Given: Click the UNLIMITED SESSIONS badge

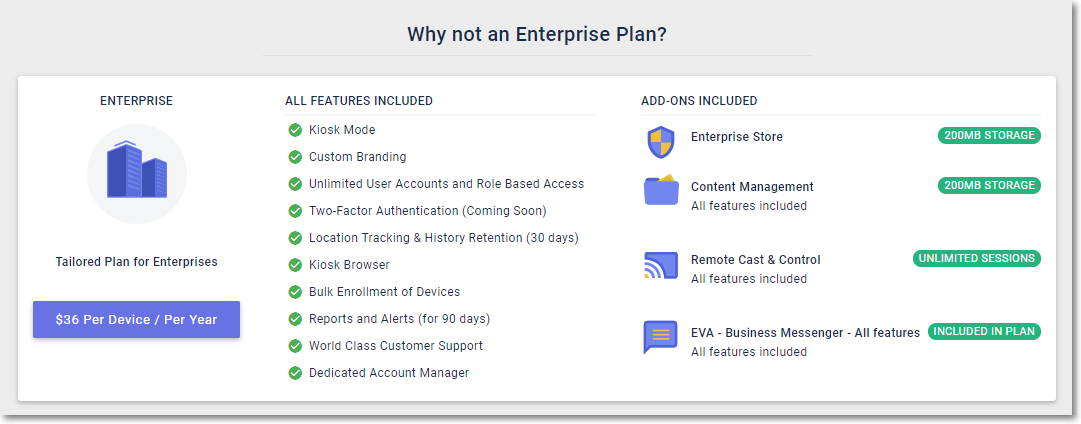Looking at the screenshot, I should coord(976,259).
